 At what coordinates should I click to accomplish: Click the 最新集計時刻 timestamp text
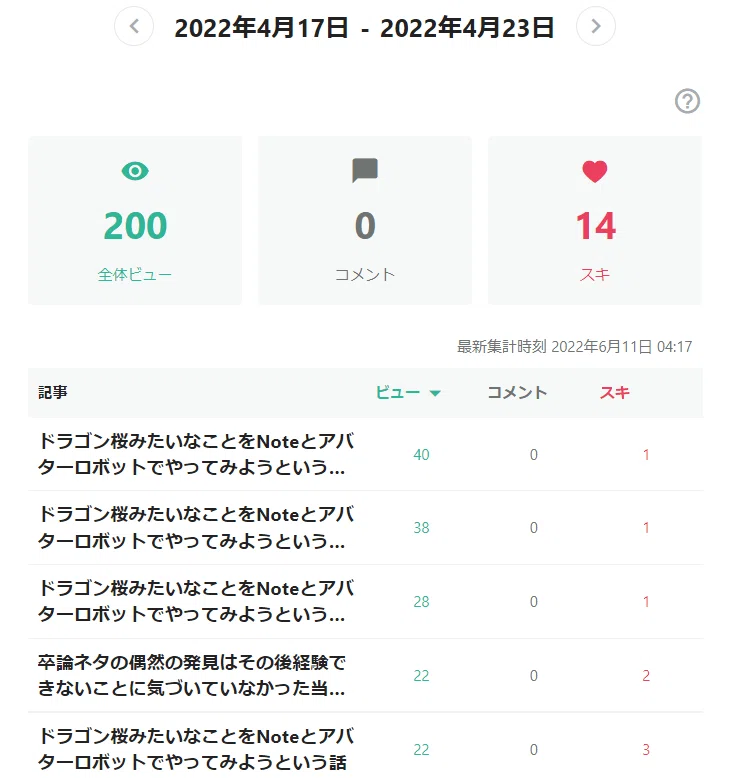574,346
